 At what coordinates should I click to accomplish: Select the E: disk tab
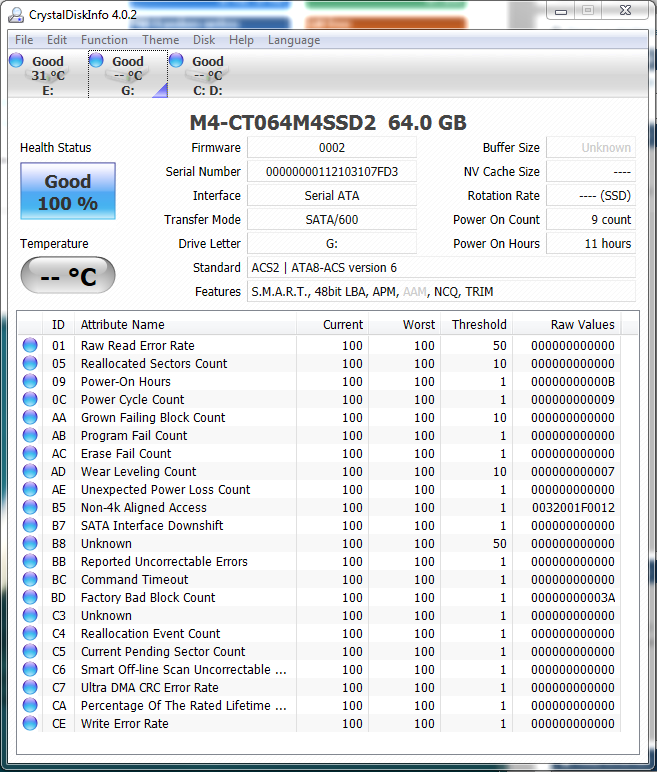(48, 74)
